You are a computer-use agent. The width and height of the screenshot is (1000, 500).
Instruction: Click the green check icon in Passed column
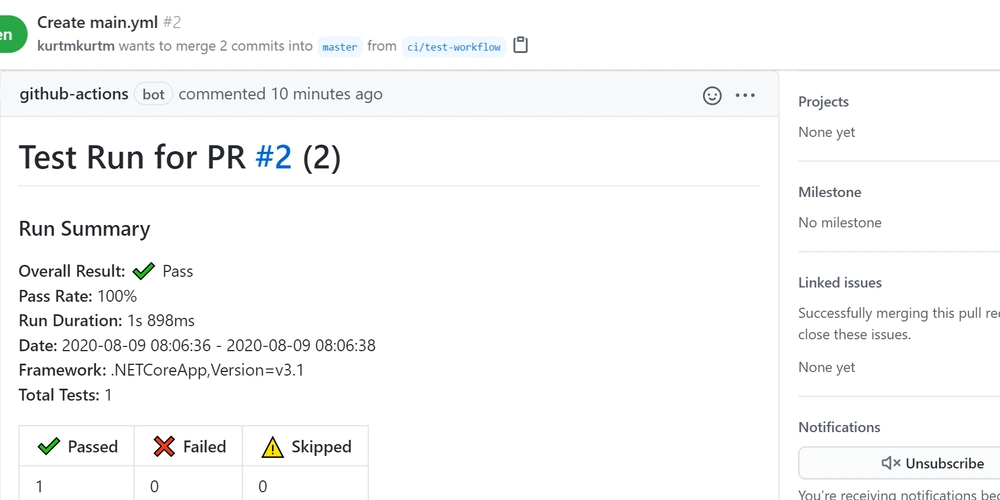click(x=48, y=446)
